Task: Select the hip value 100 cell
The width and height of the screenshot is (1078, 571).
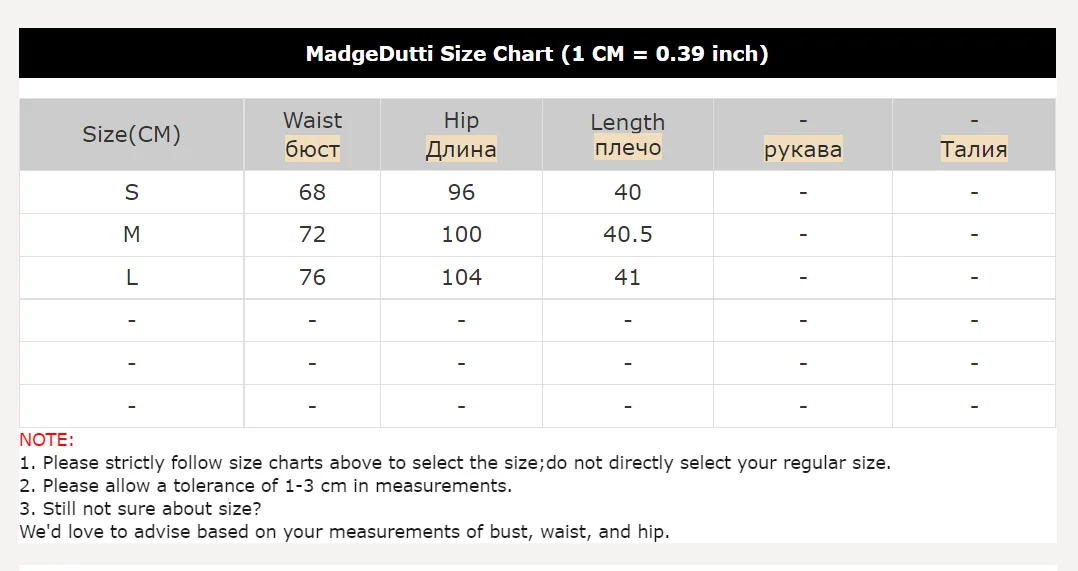Action: coord(461,234)
